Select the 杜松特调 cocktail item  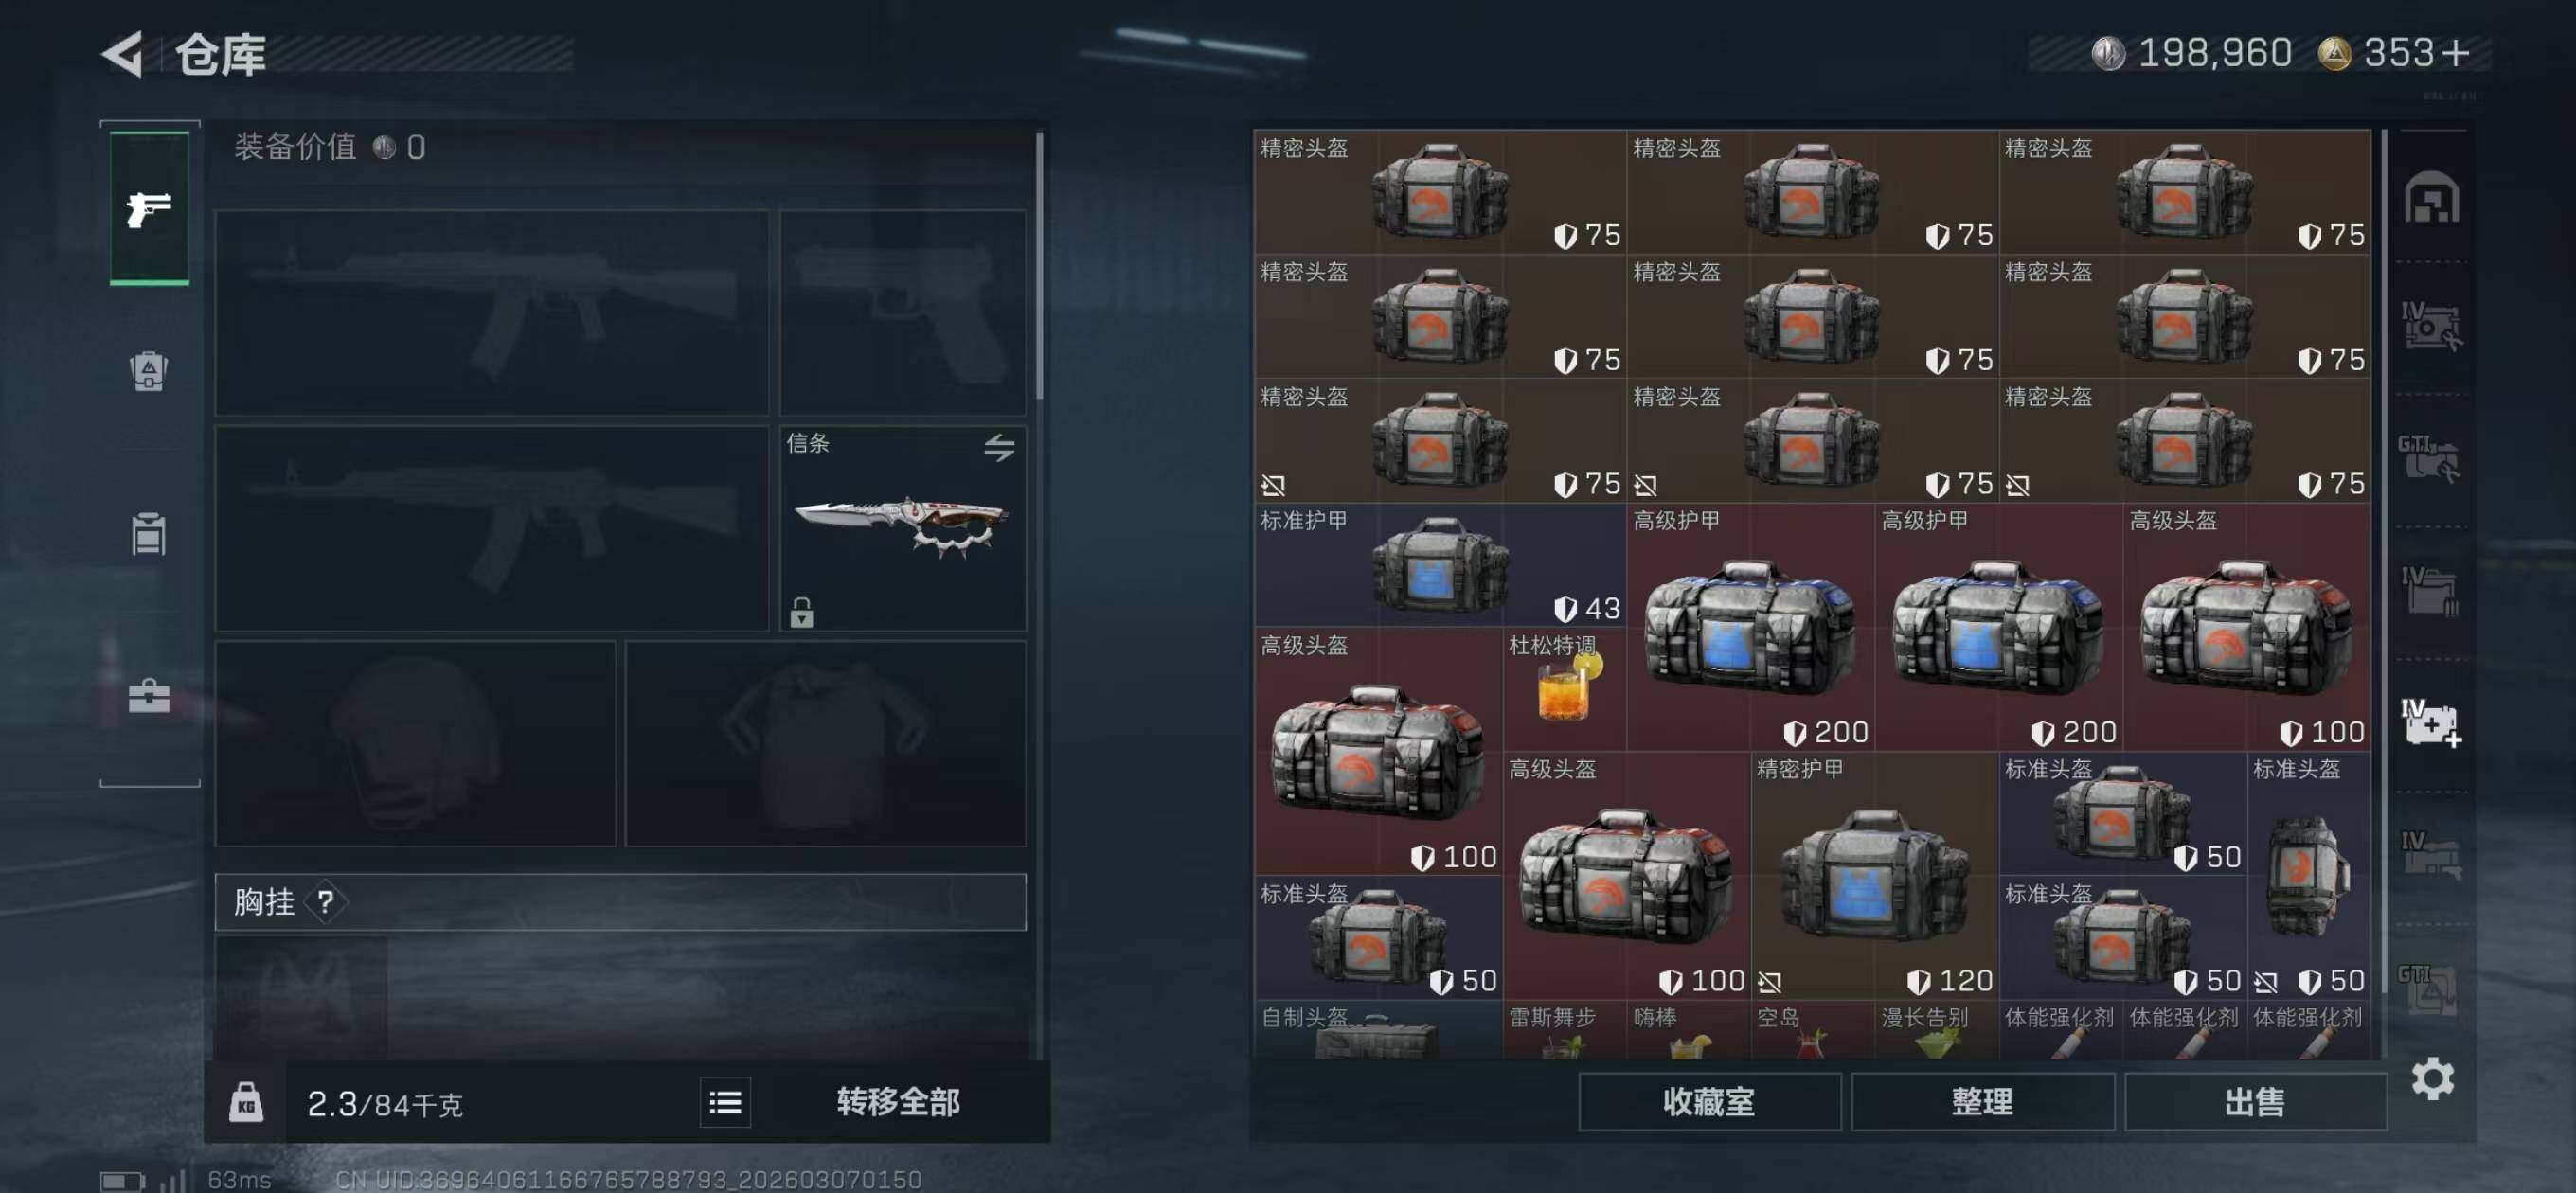[1564, 689]
